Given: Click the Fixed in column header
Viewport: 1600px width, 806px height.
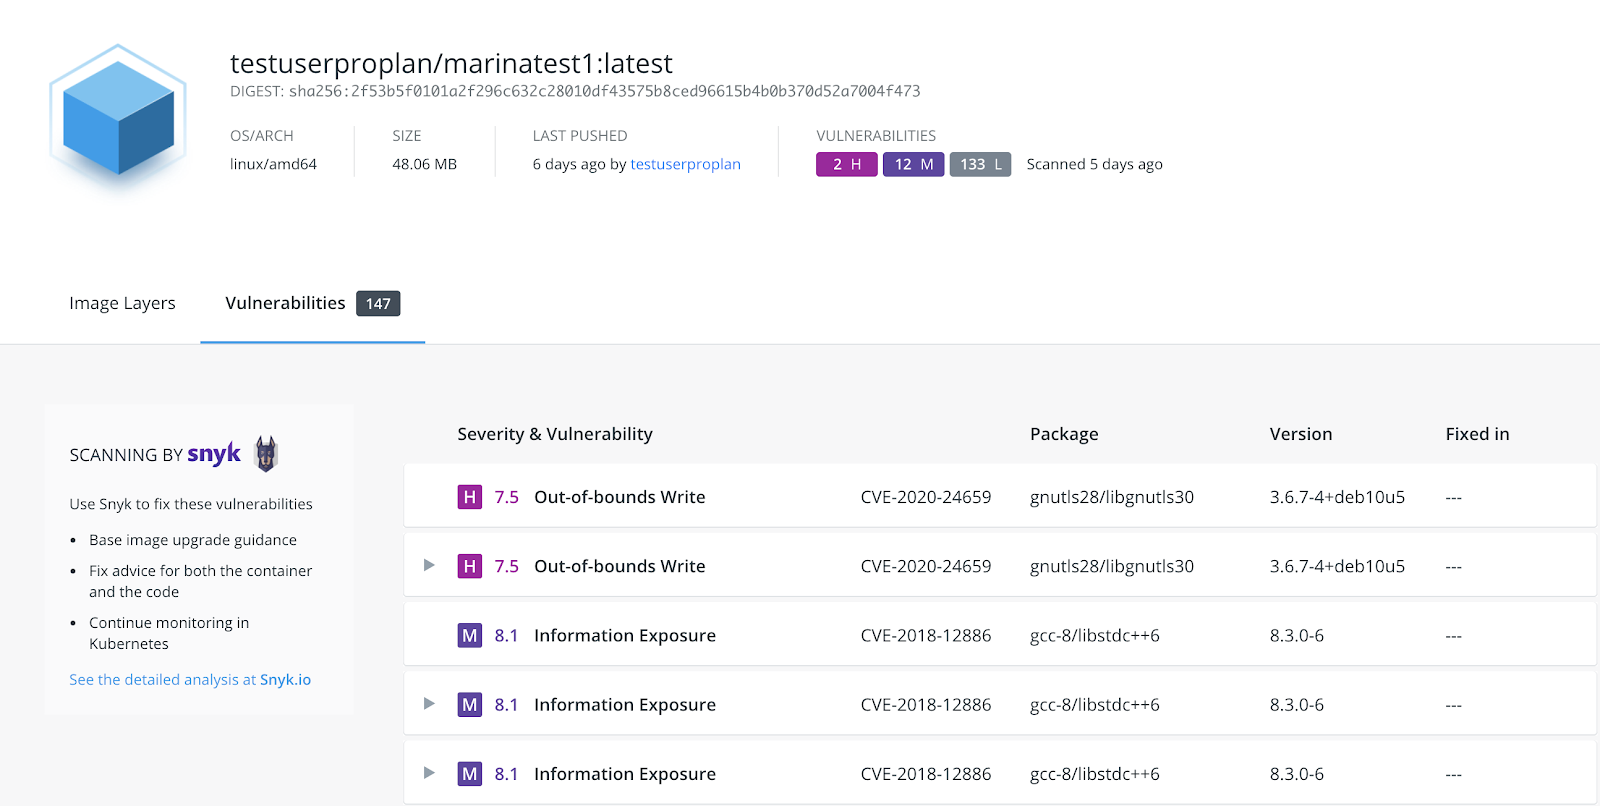Looking at the screenshot, I should [1477, 434].
